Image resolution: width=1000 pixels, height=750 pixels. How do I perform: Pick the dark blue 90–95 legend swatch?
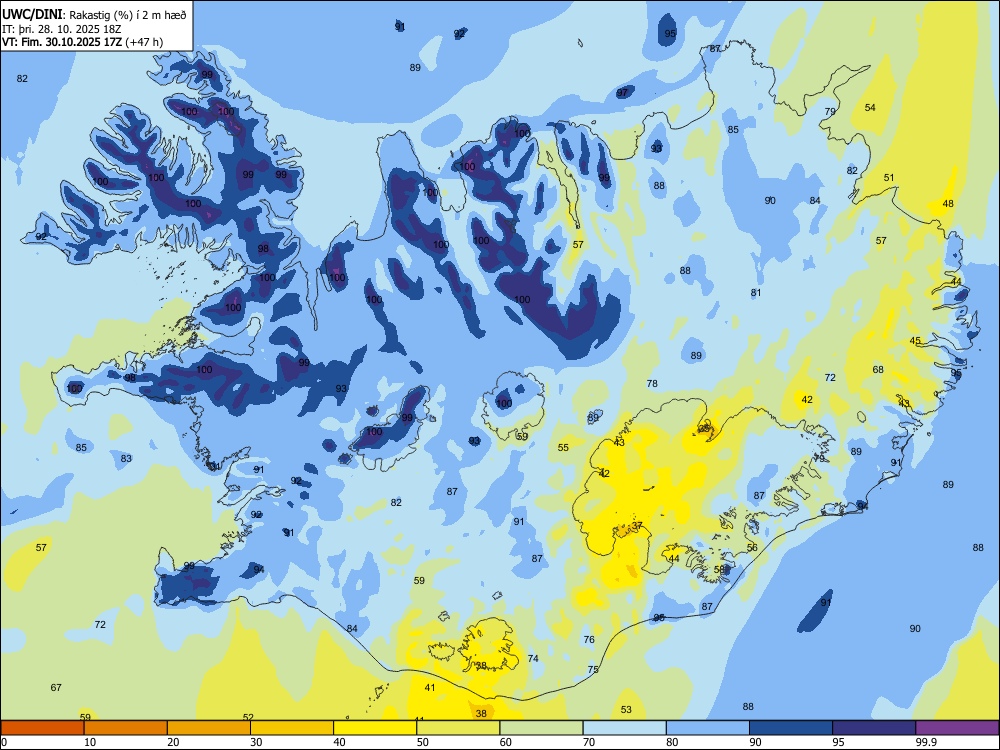pyautogui.click(x=791, y=728)
